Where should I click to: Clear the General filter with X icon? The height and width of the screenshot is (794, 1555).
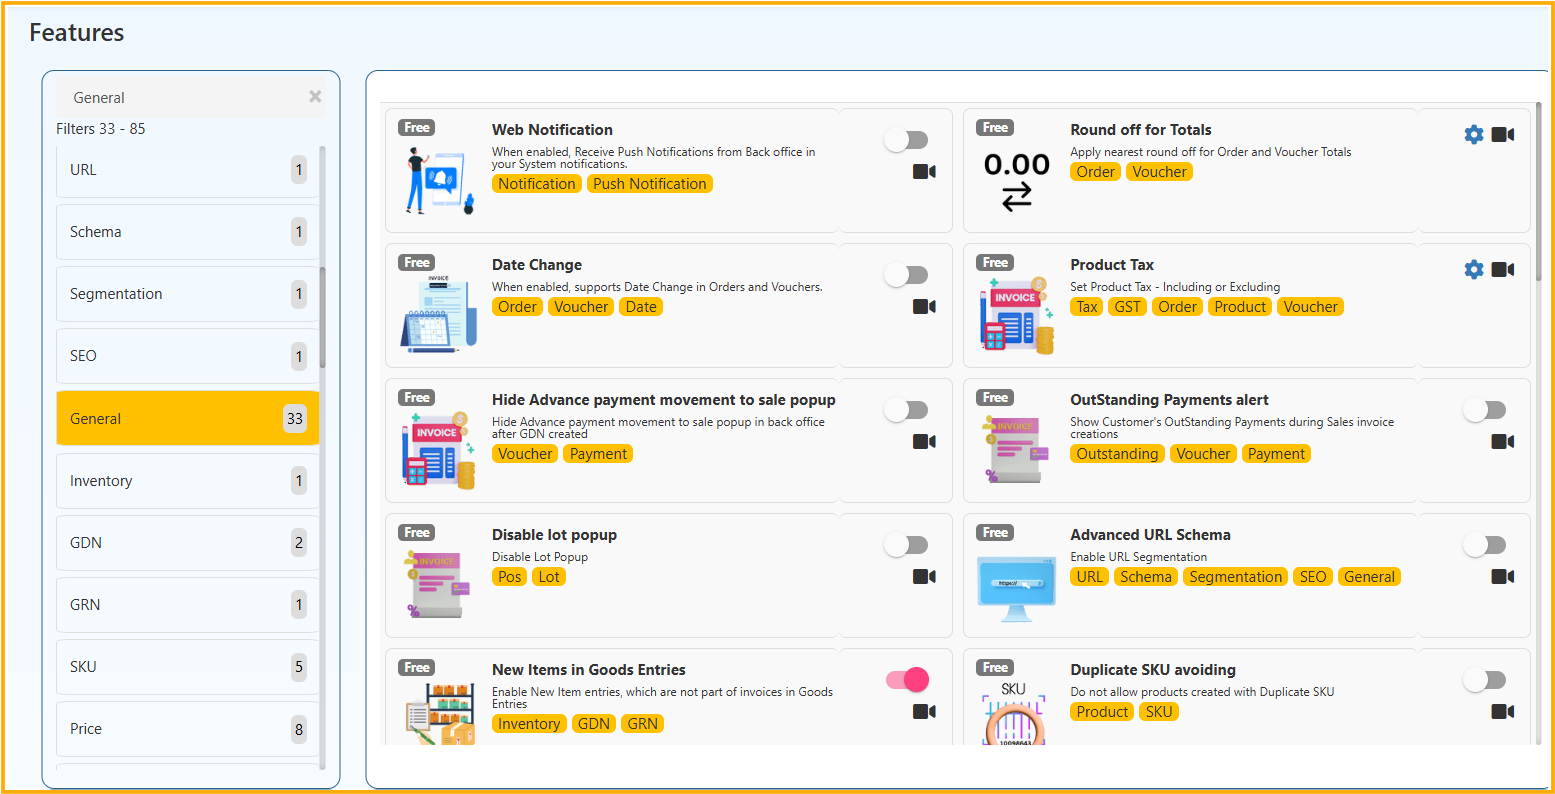click(315, 97)
